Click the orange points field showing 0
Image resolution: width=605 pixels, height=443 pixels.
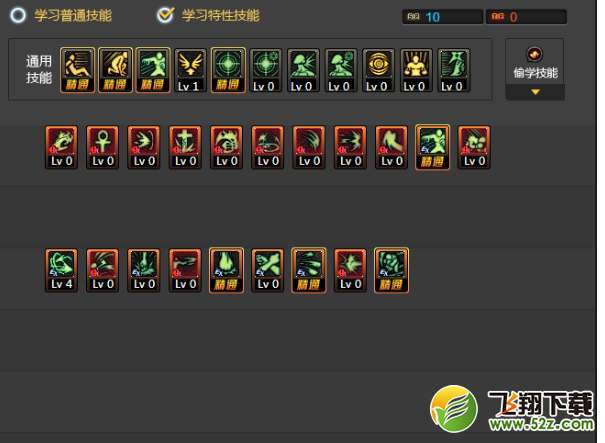[526, 17]
